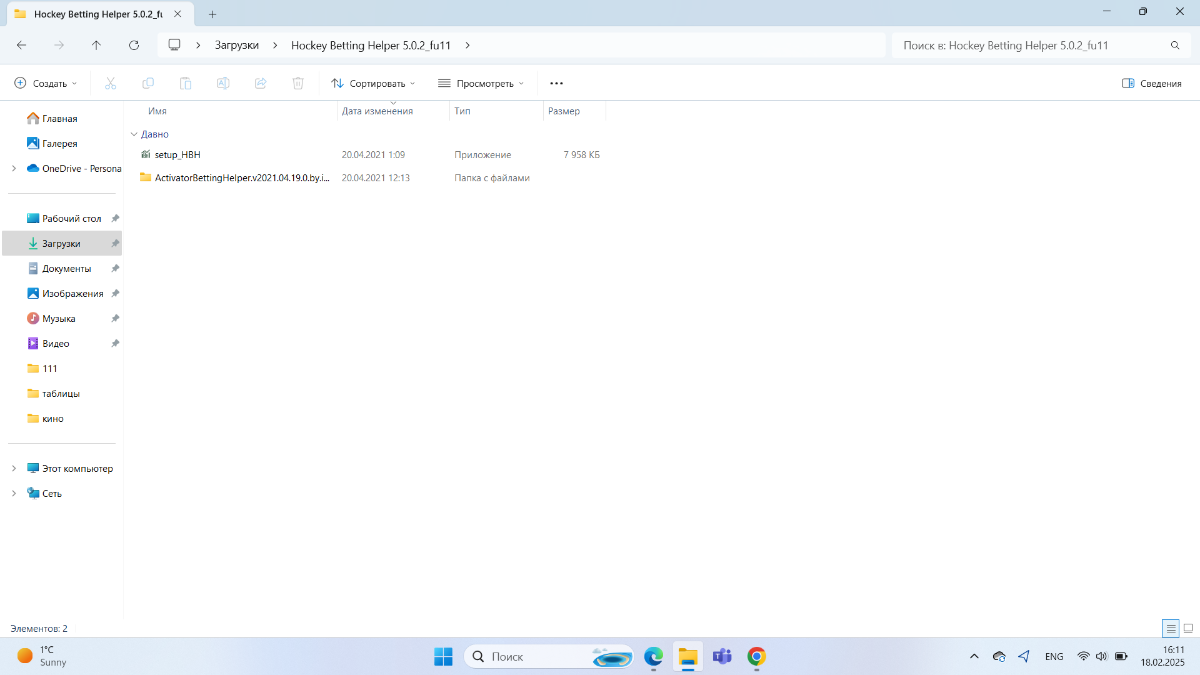Open Галерея in the navigation pane

(x=59, y=143)
